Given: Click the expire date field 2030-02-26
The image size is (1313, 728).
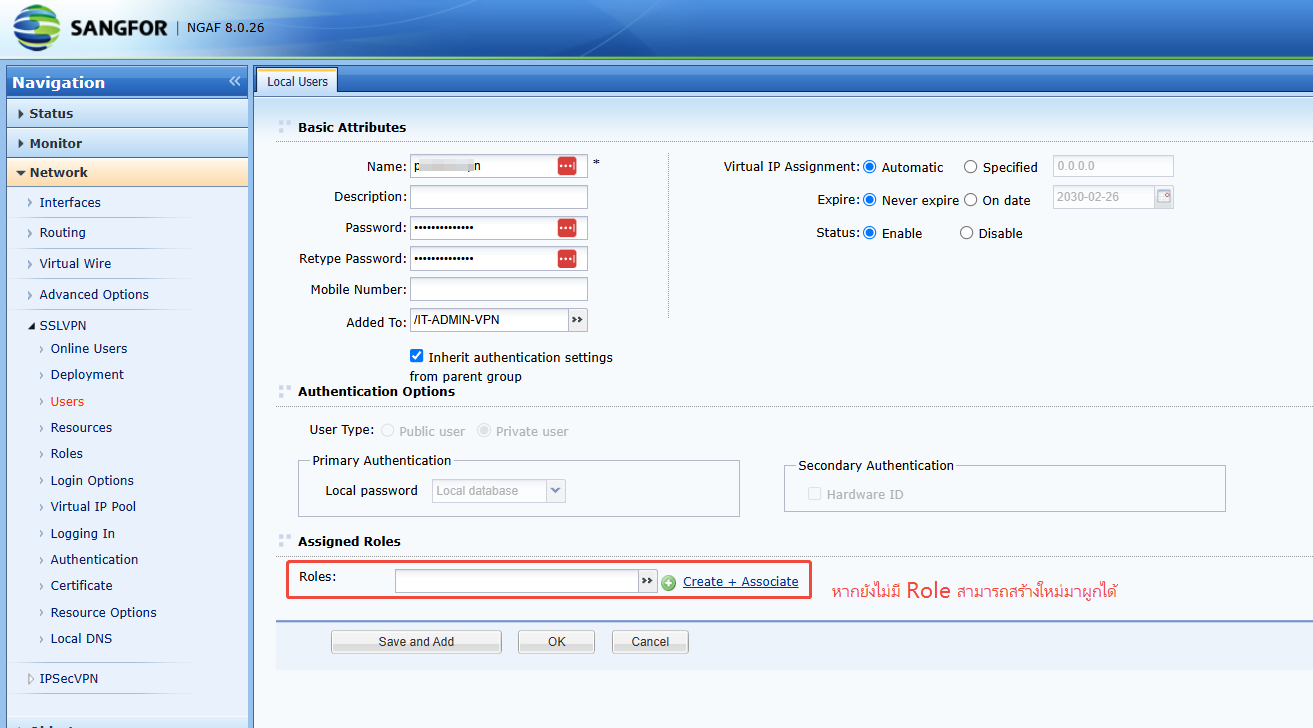Looking at the screenshot, I should [1104, 197].
